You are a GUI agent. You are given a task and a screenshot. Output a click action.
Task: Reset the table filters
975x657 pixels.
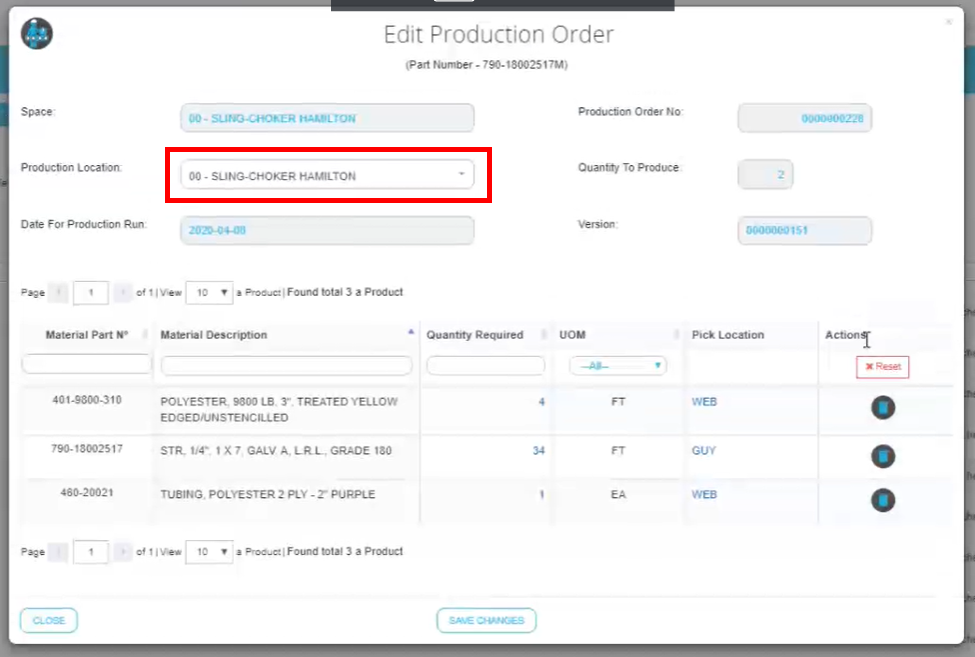pos(882,367)
